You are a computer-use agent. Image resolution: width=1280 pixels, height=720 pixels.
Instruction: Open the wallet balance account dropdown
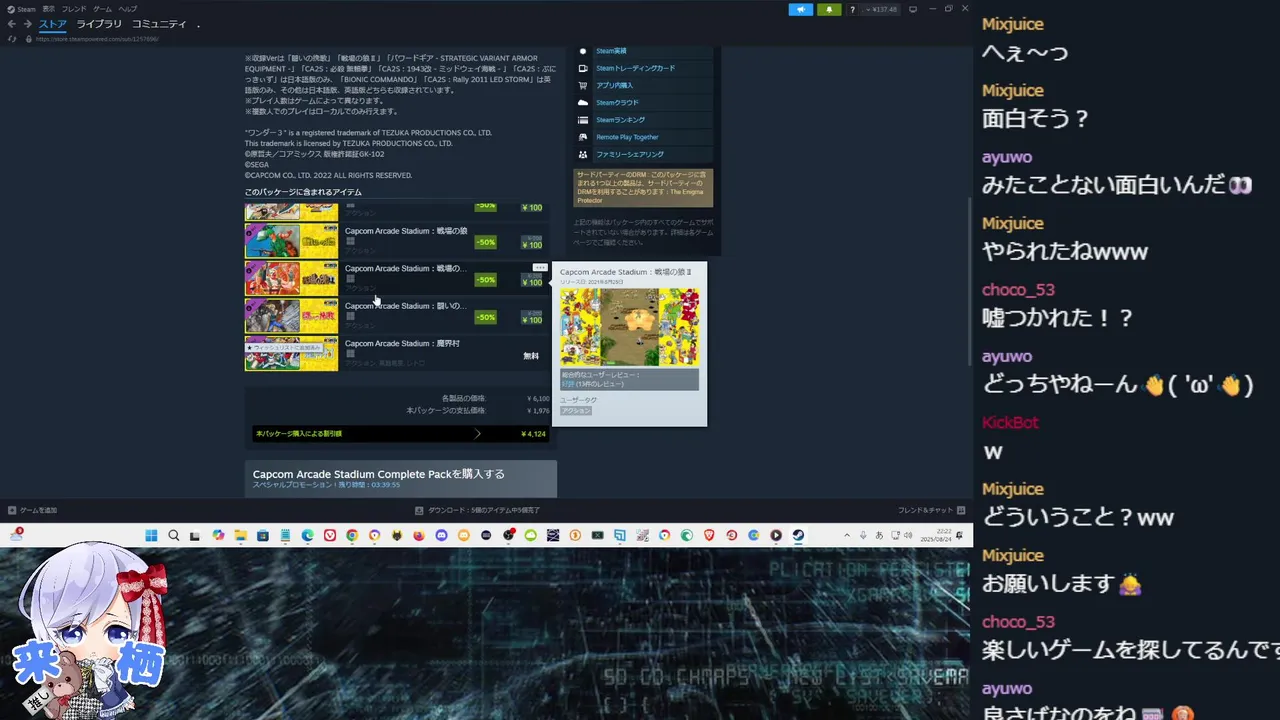click(x=880, y=9)
